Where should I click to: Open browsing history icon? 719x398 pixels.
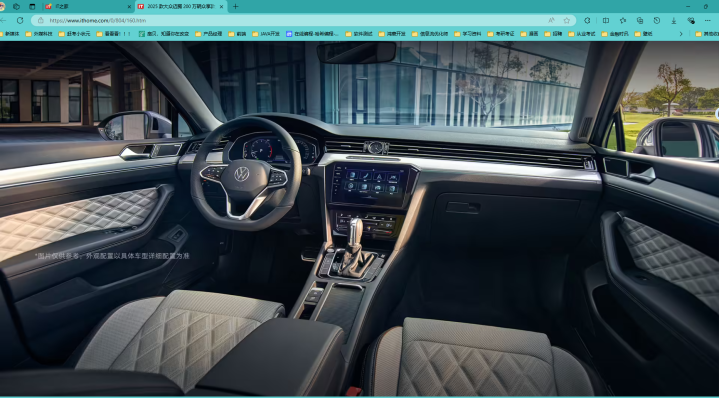point(657,20)
